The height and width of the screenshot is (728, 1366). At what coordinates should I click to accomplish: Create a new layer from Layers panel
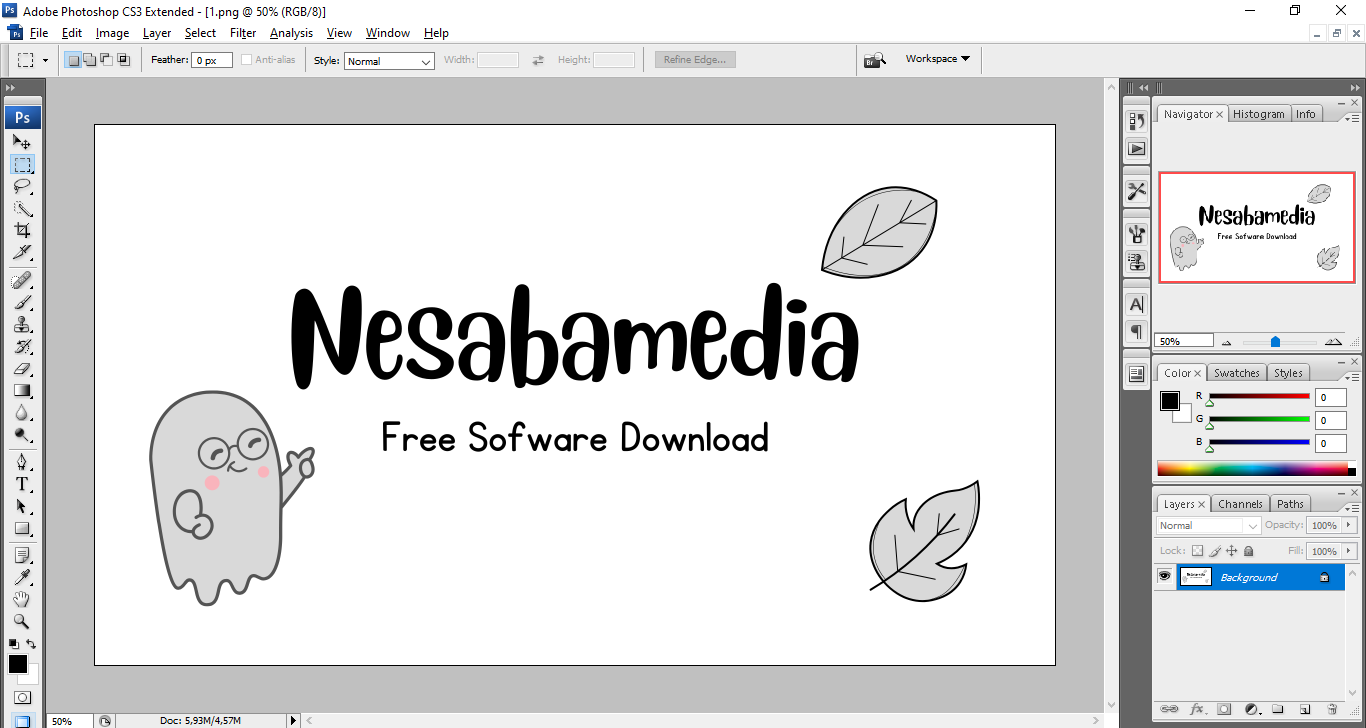pos(1304,709)
